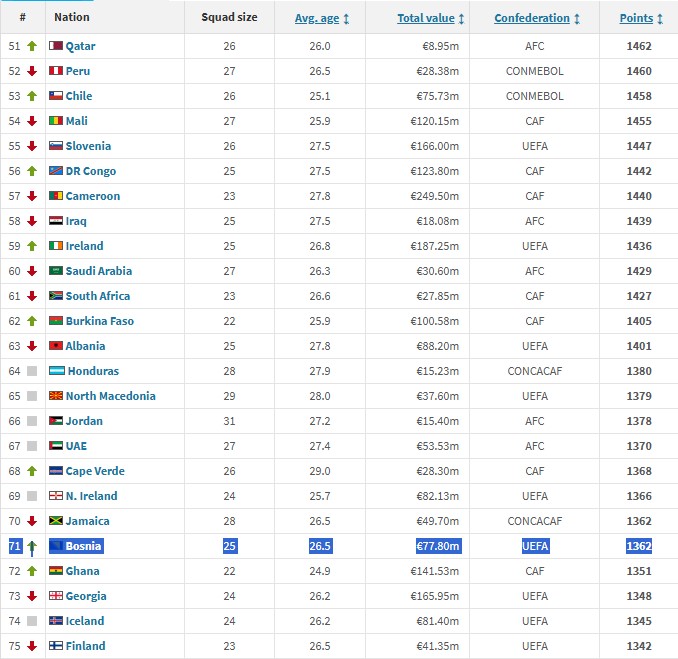Click the Slovenia flag icon
678x659 pixels.
click(x=56, y=146)
